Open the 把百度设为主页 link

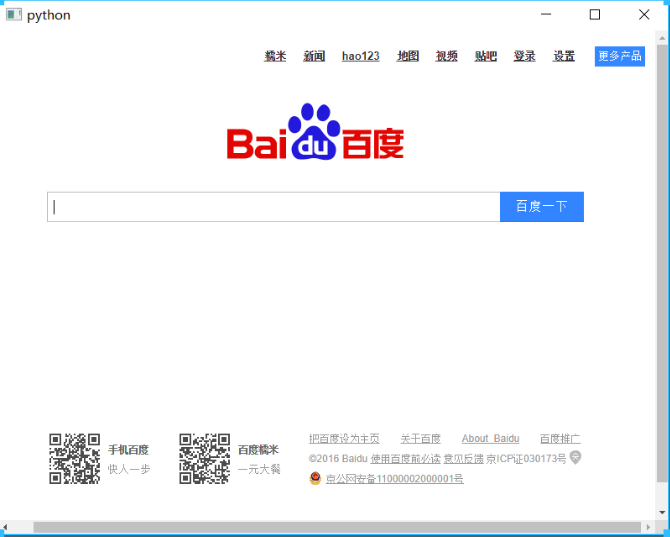(344, 439)
